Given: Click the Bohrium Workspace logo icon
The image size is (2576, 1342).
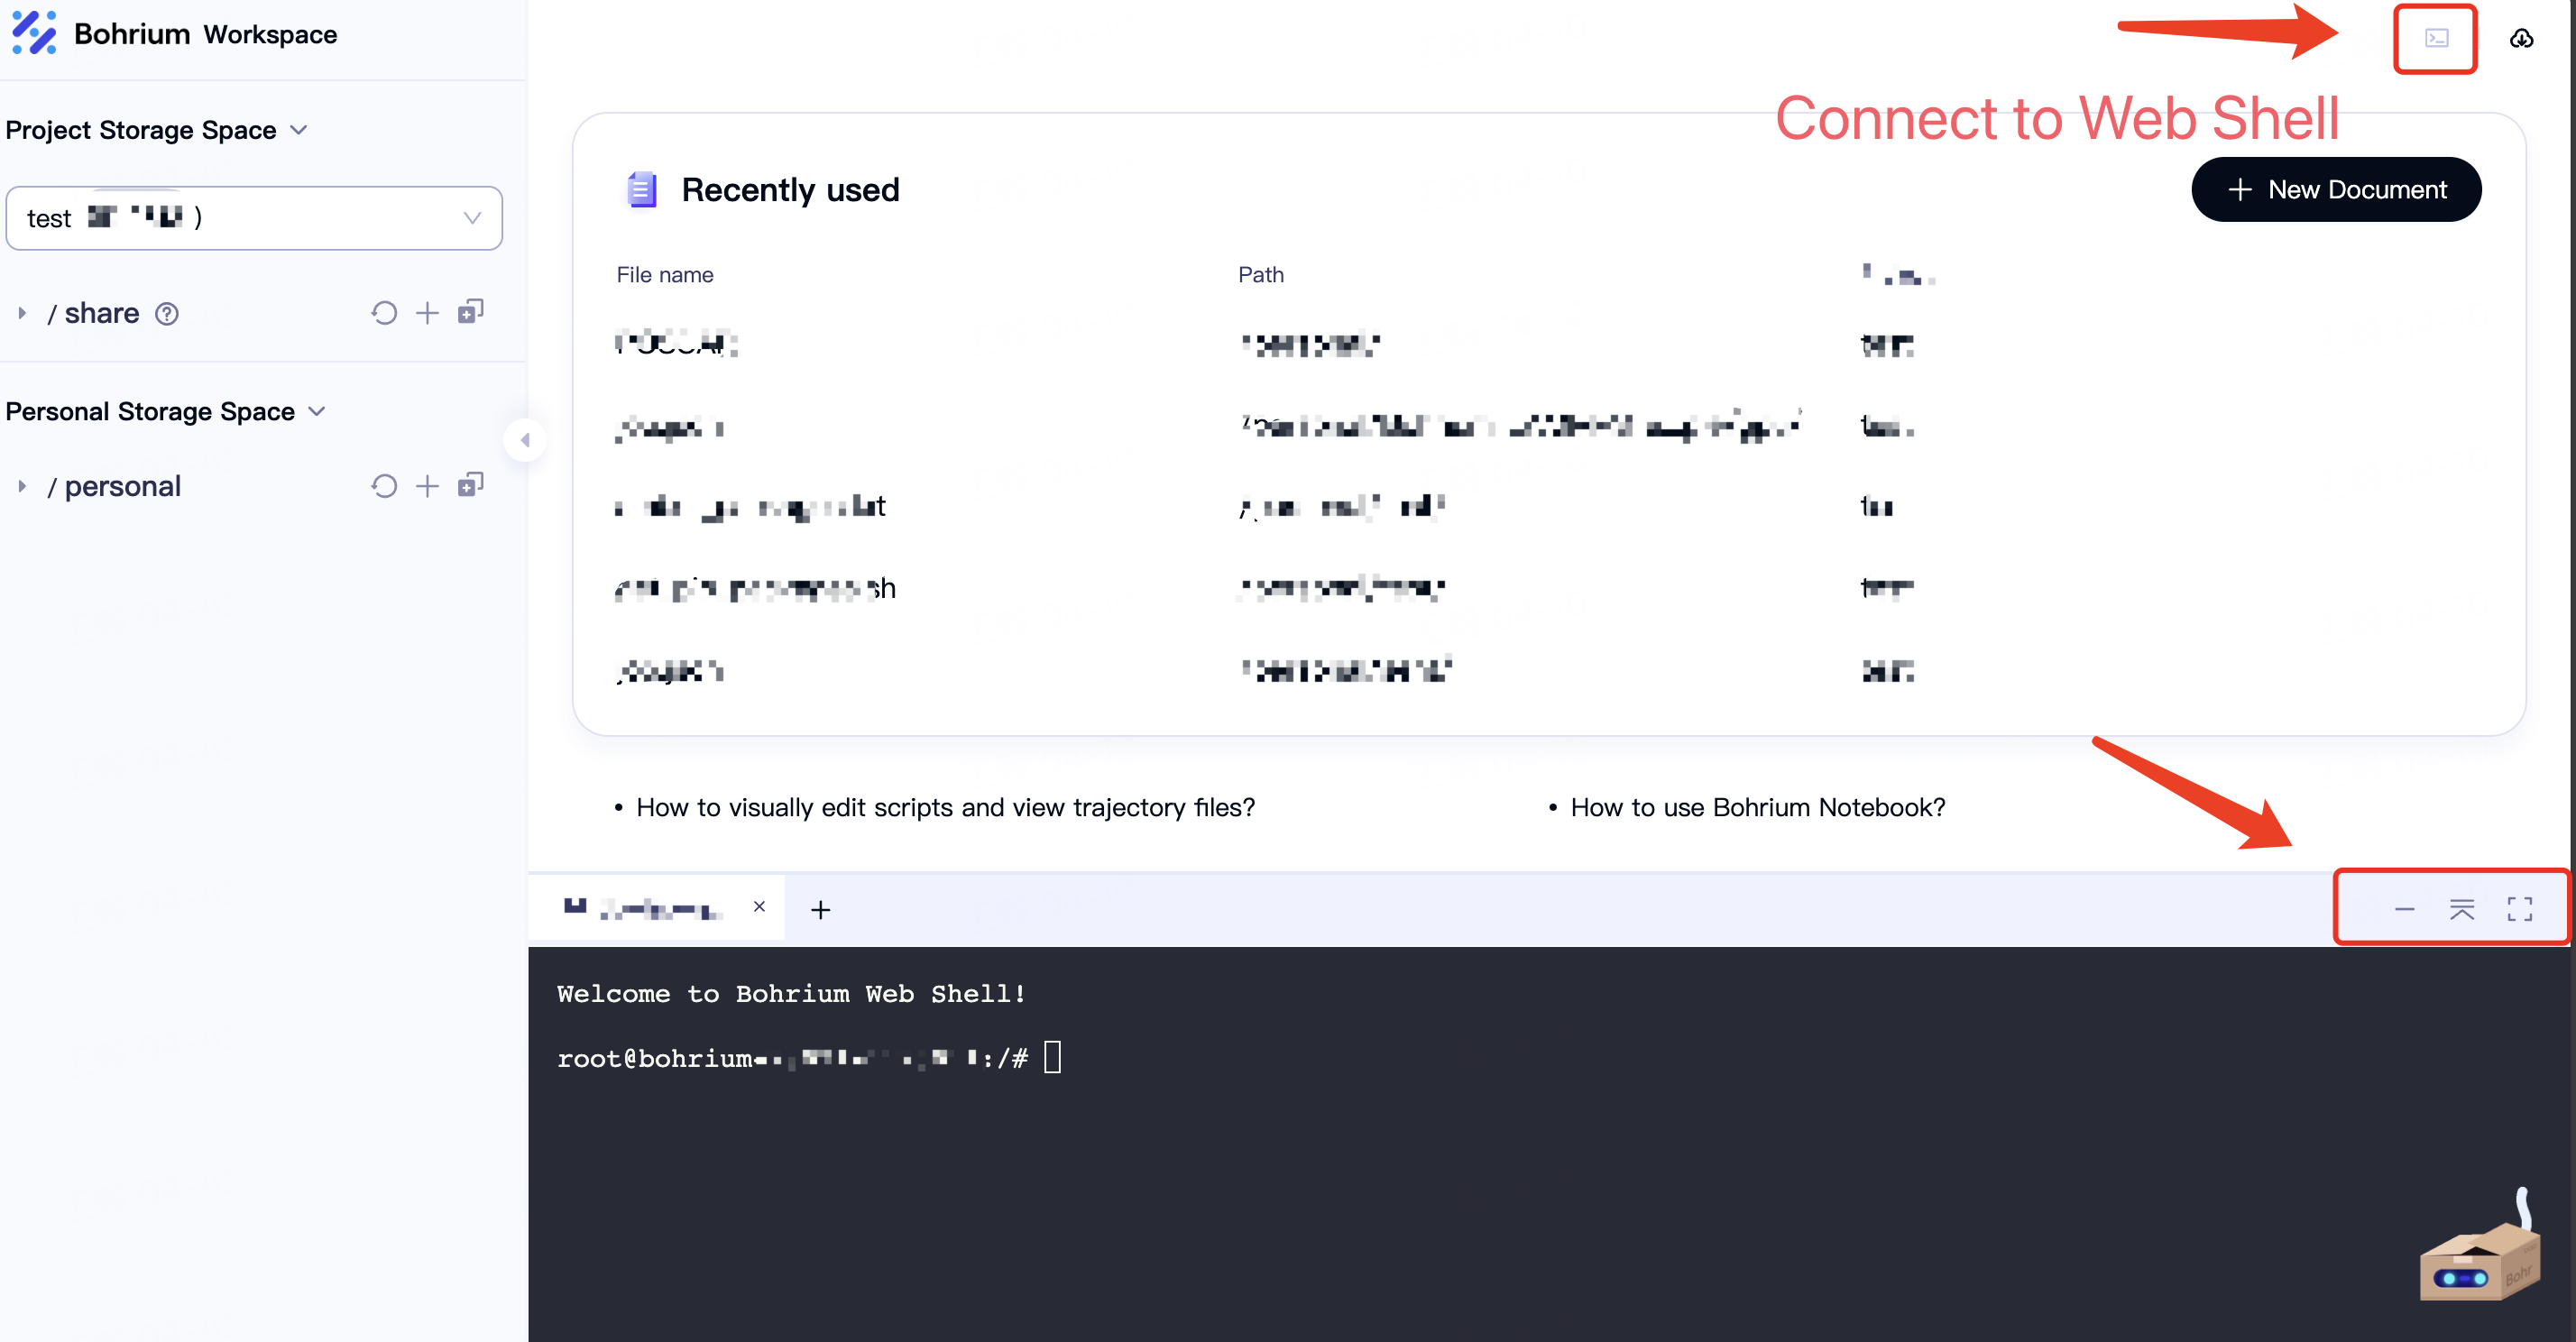Looking at the screenshot, I should [34, 34].
